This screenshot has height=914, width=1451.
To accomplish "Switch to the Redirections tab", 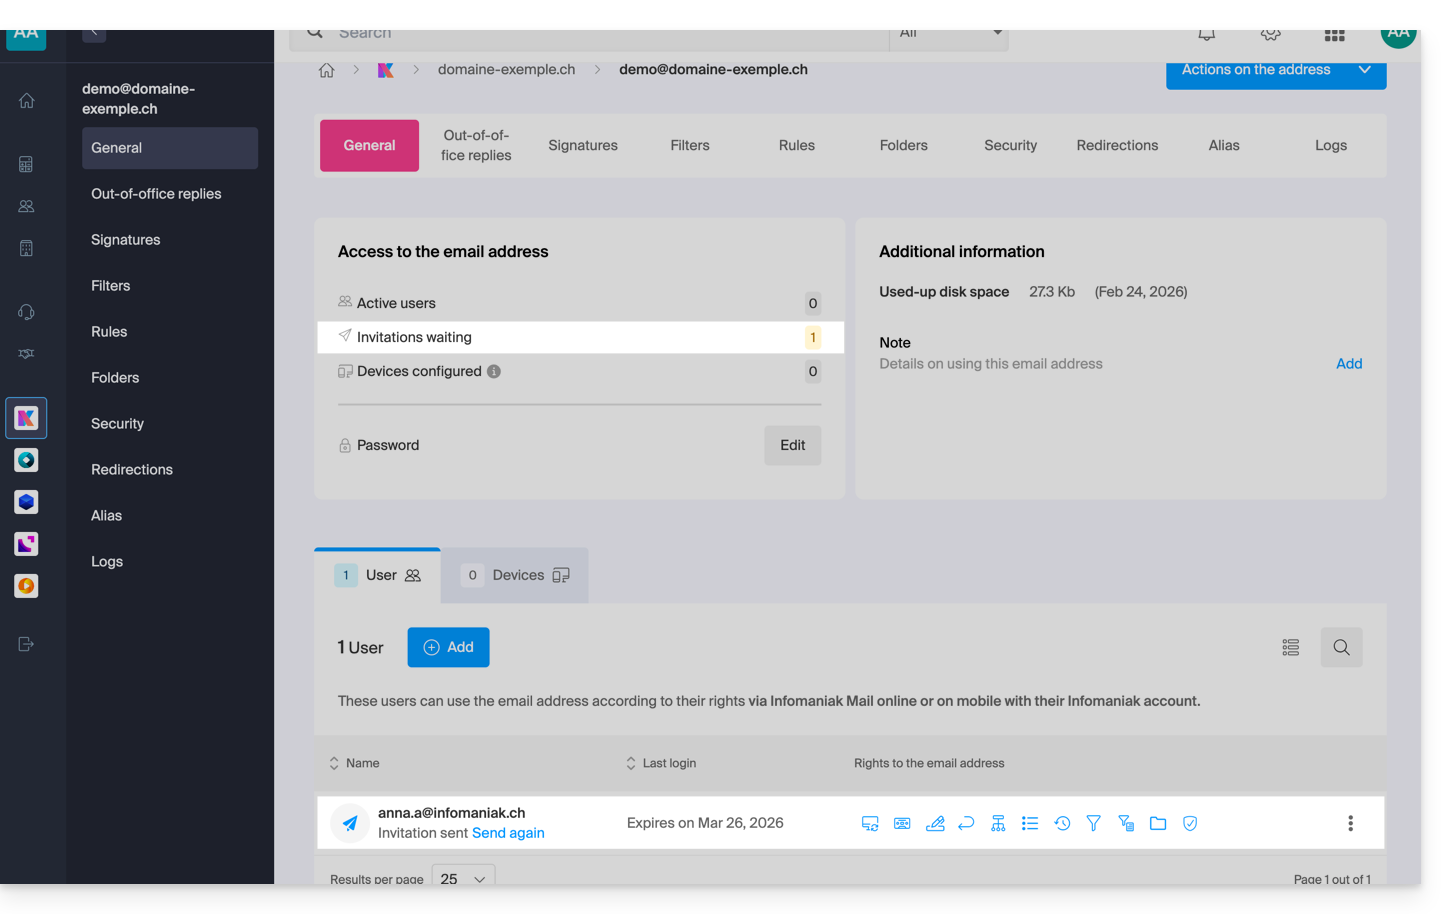I will point(1117,145).
